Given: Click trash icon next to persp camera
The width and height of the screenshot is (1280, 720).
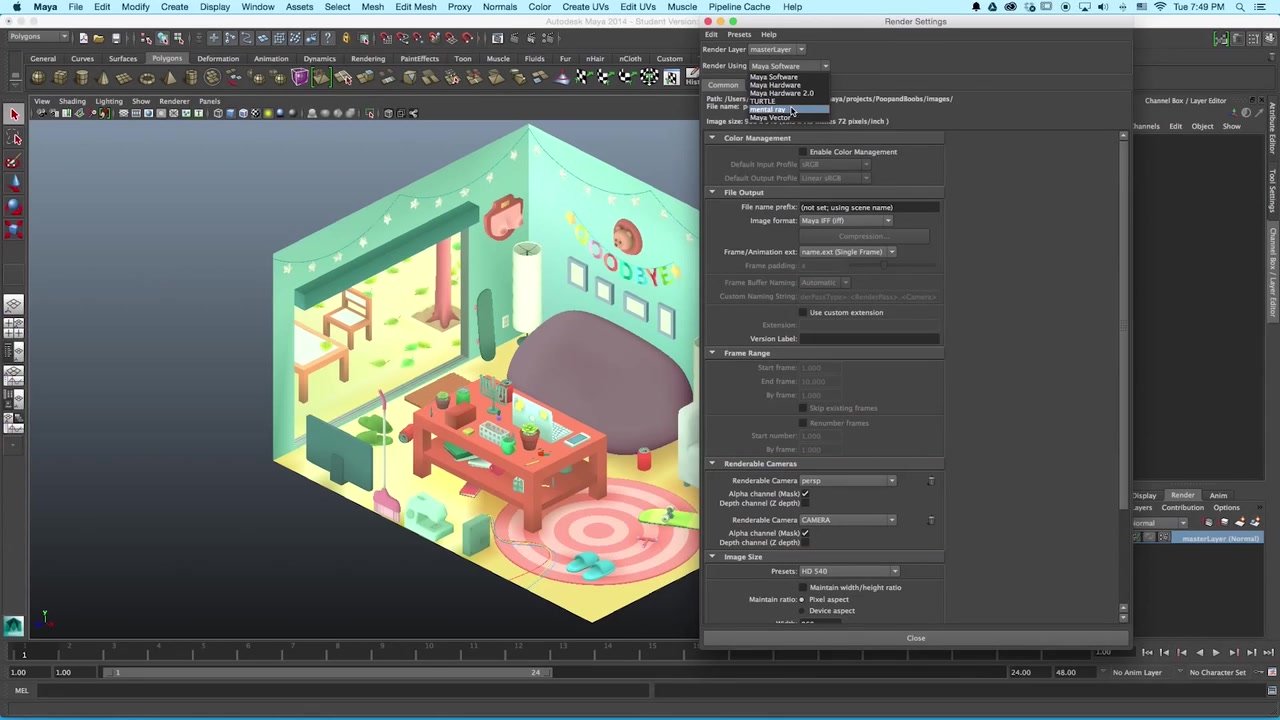Looking at the screenshot, I should 931,481.
